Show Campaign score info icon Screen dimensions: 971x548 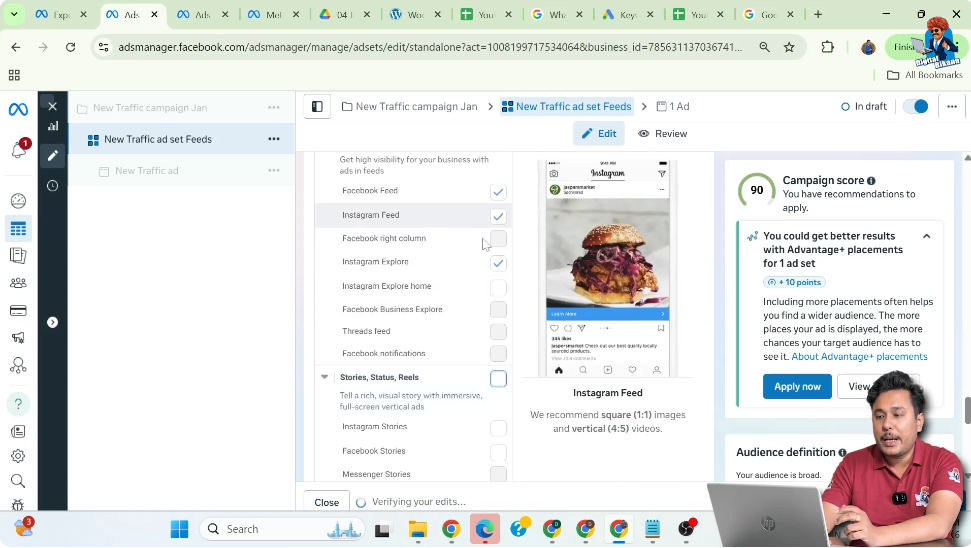tap(871, 181)
